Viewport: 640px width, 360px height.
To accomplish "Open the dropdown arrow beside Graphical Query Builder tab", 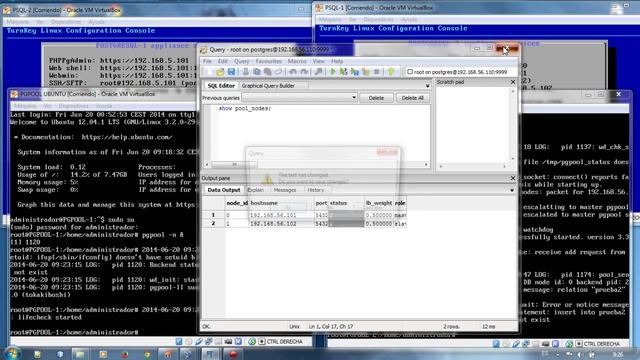I will [x=427, y=86].
